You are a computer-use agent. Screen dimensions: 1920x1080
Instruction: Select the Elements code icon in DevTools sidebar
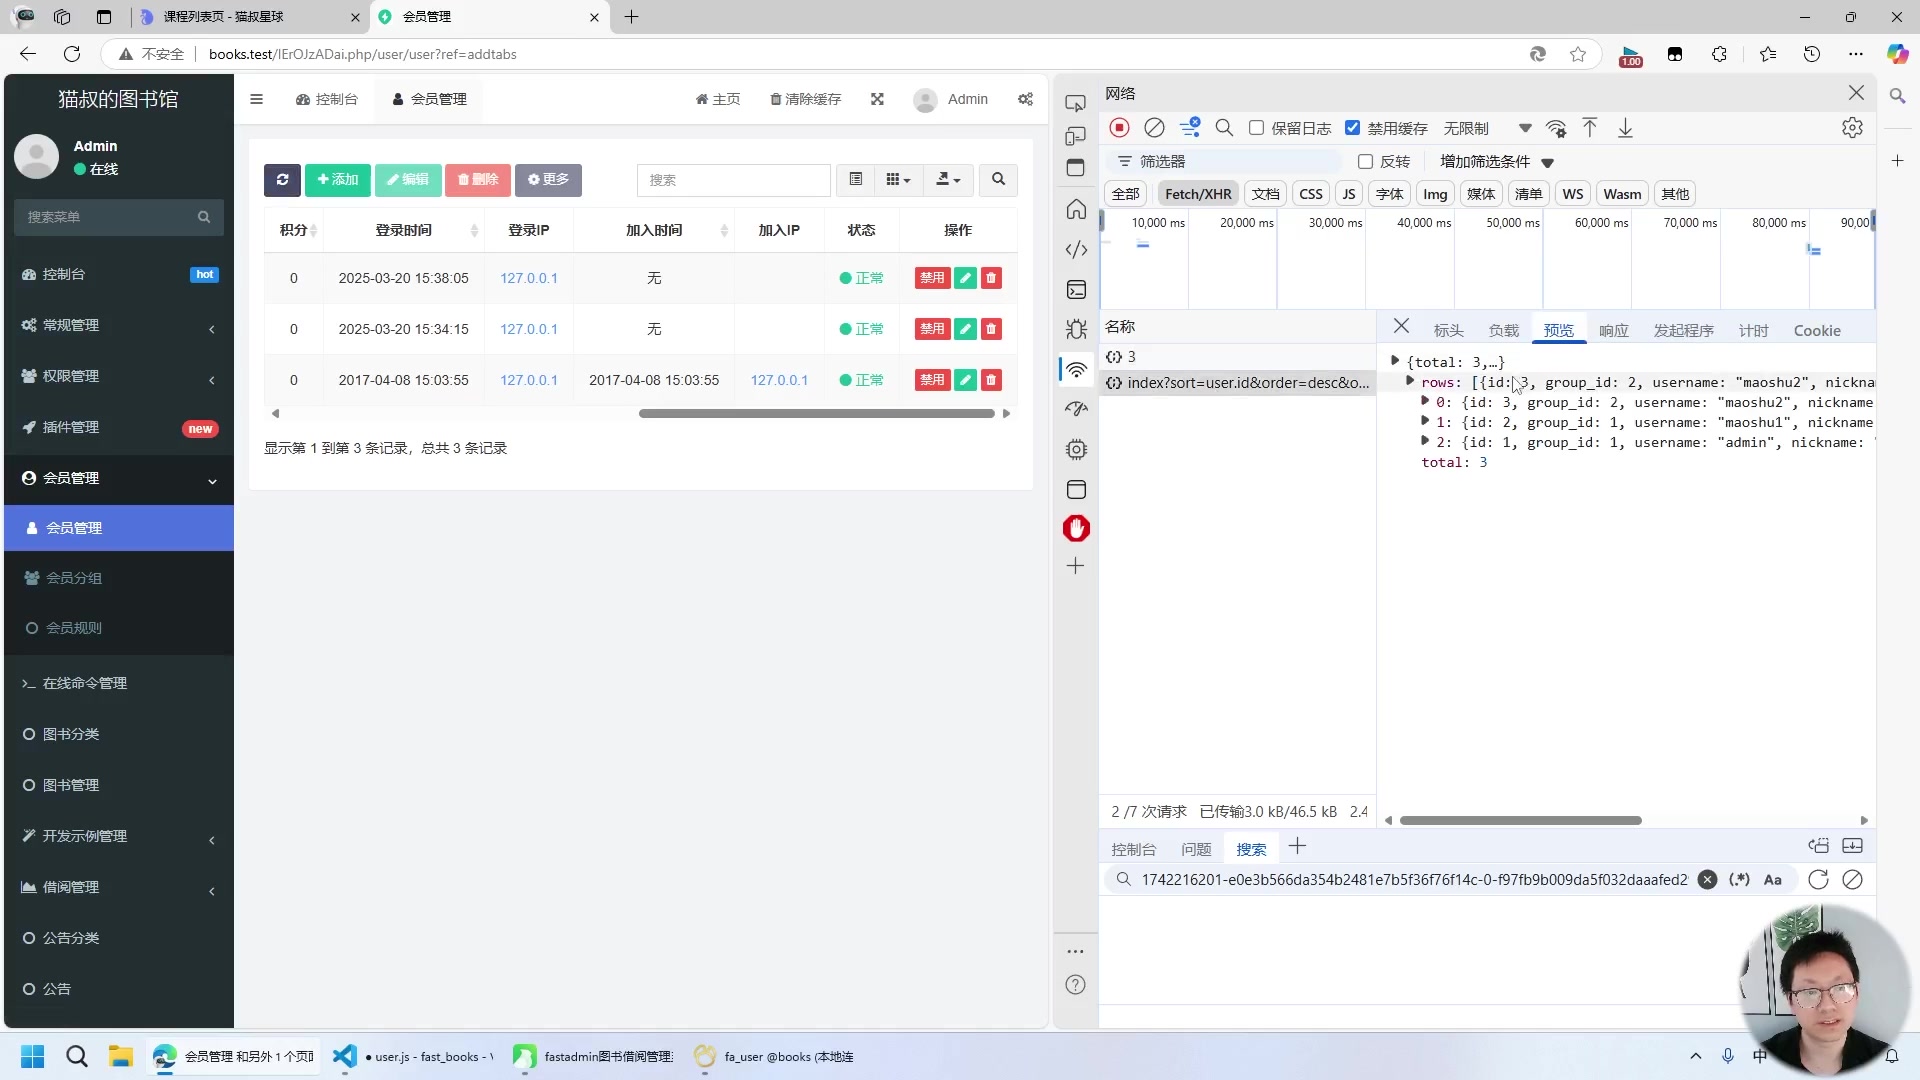[1076, 250]
